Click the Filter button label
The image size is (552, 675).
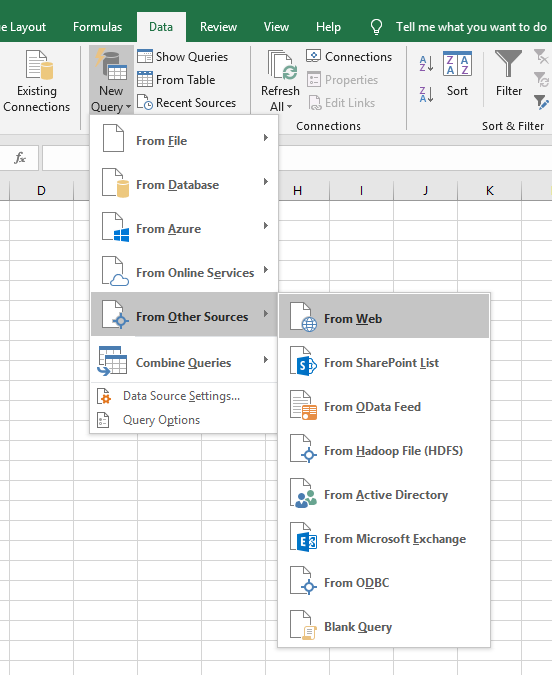coord(509,91)
